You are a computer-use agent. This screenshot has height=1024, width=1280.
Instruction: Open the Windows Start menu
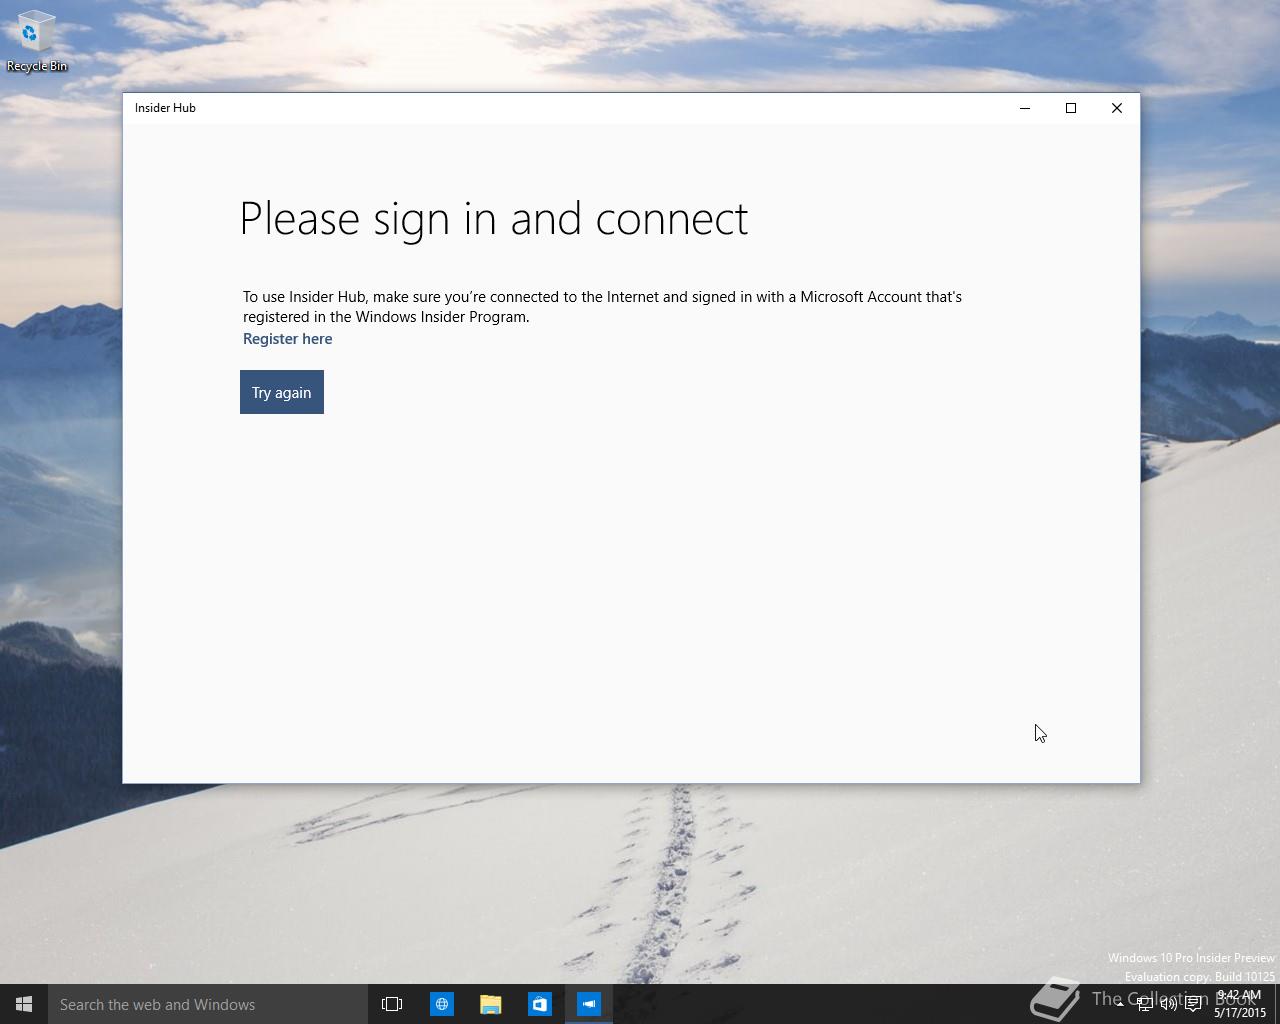(24, 1004)
